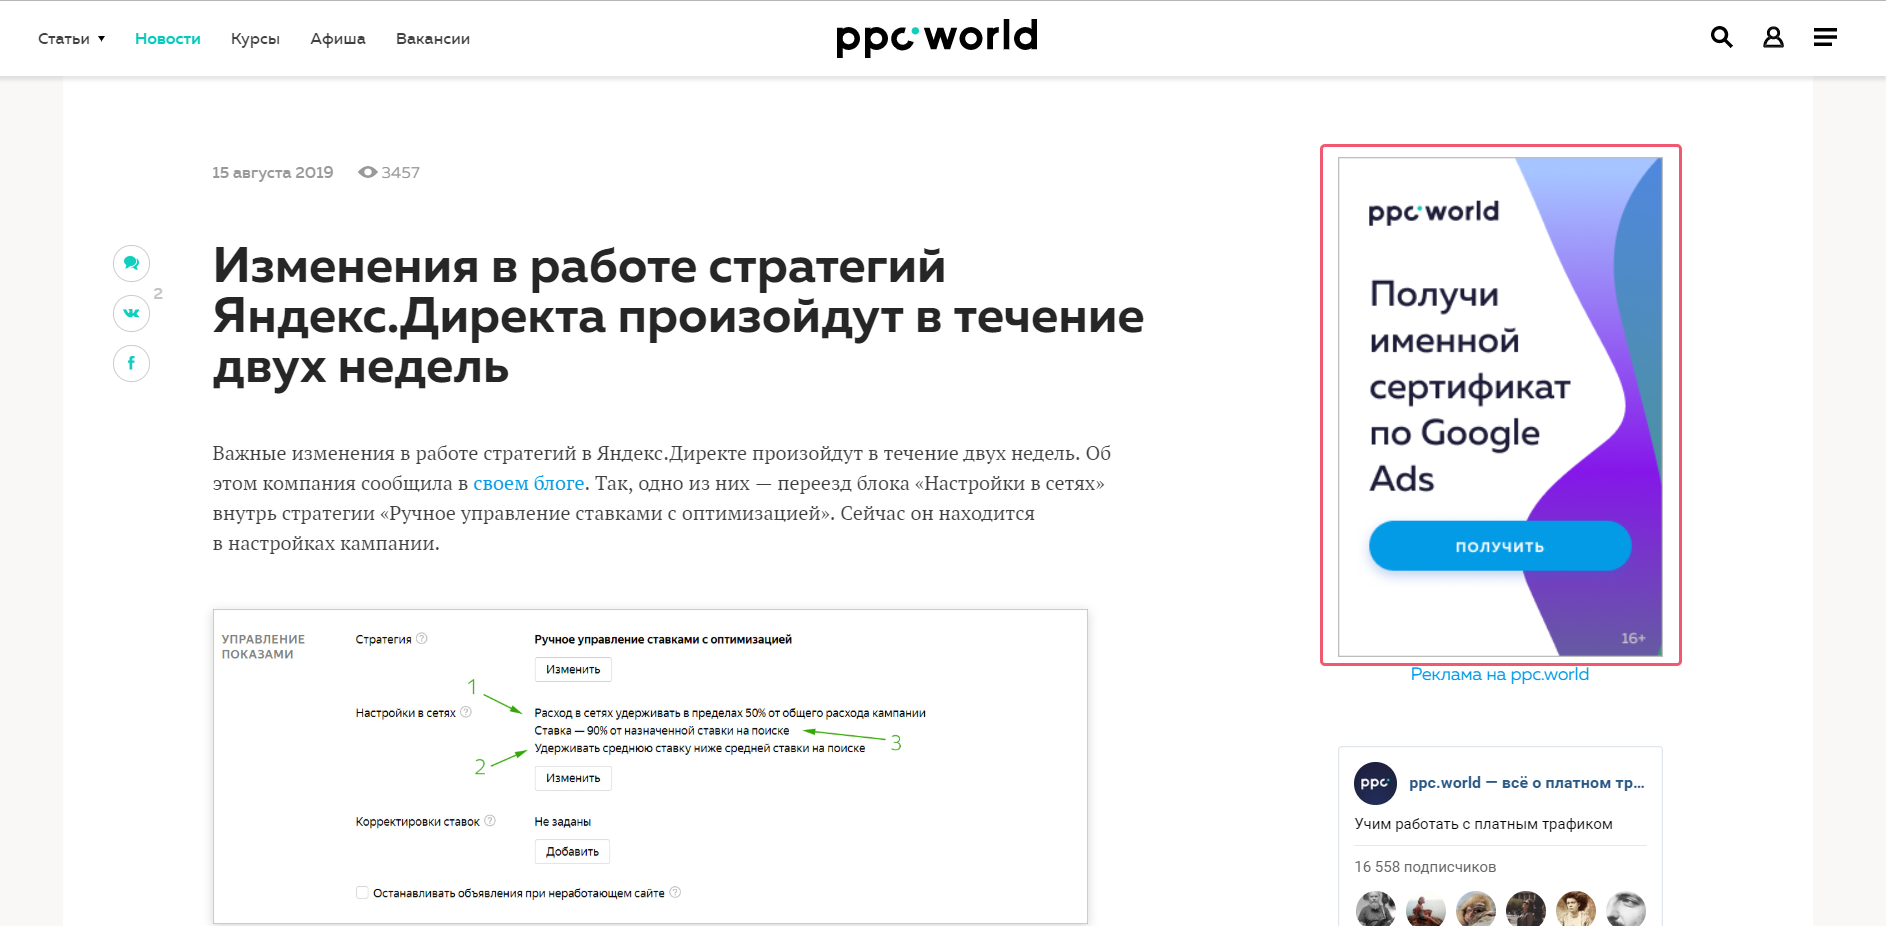This screenshot has width=1886, height=926.
Task: Open the Новости menu item
Action: [168, 39]
